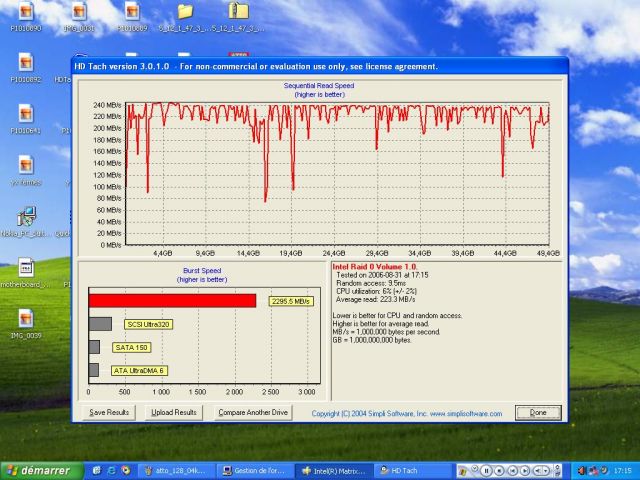This screenshot has height=480, width=640.
Task: Click the ATA UltraDMA 6 label
Action: (x=139, y=371)
